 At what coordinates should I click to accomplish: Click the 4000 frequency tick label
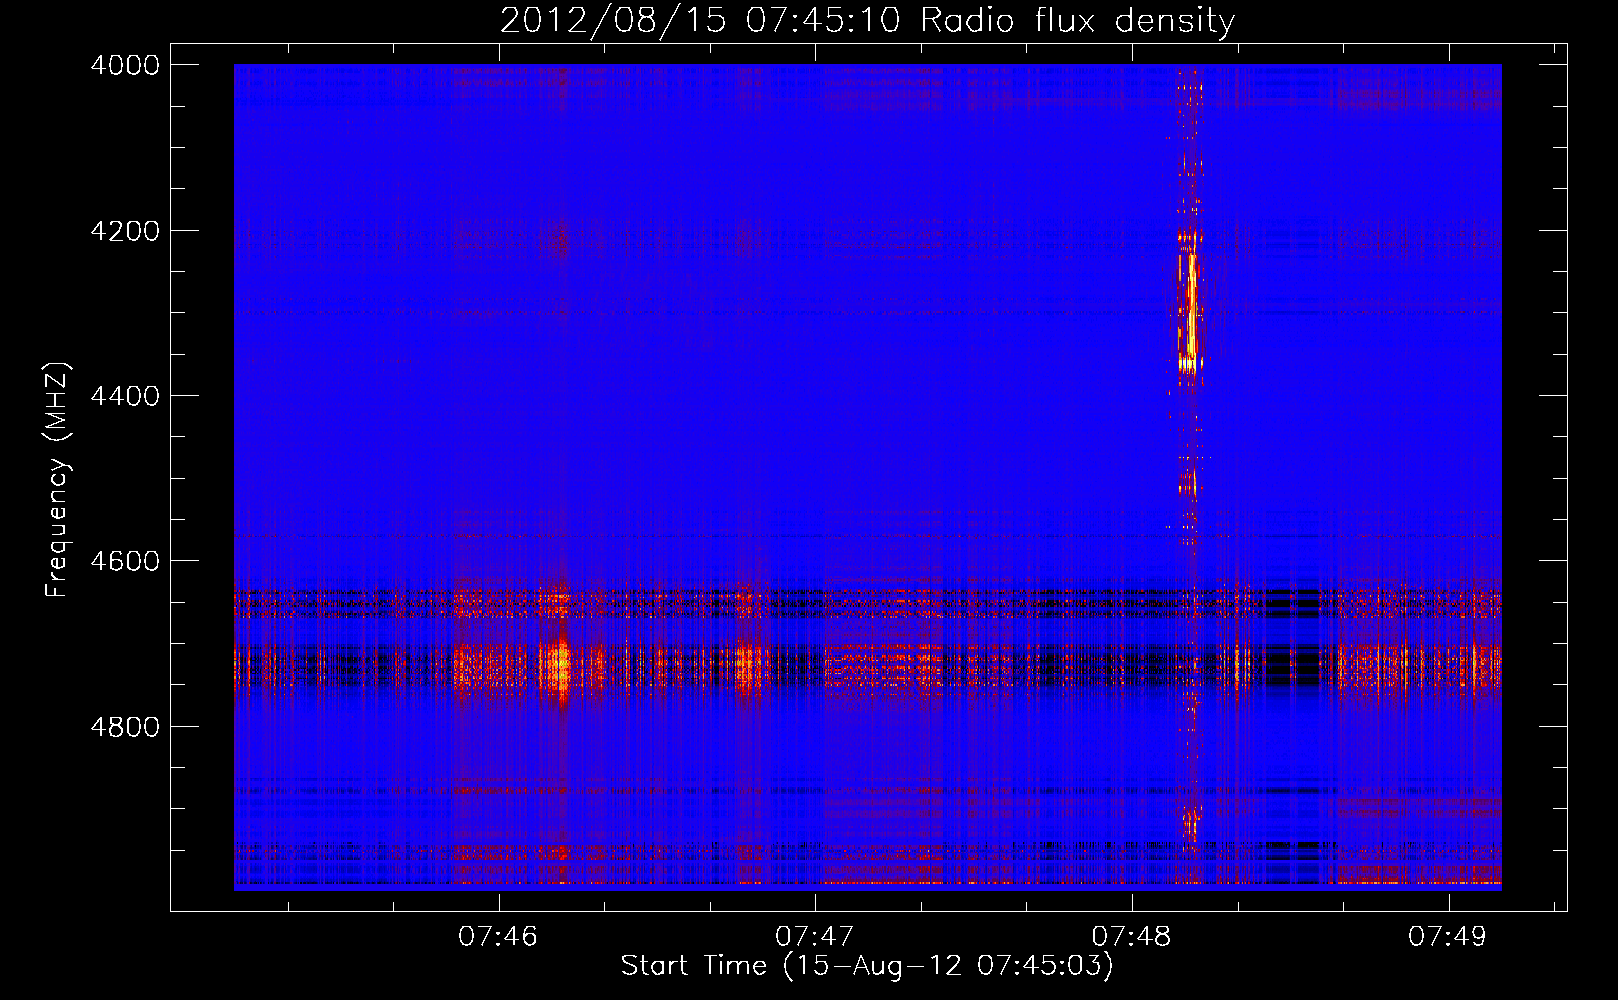coord(125,65)
